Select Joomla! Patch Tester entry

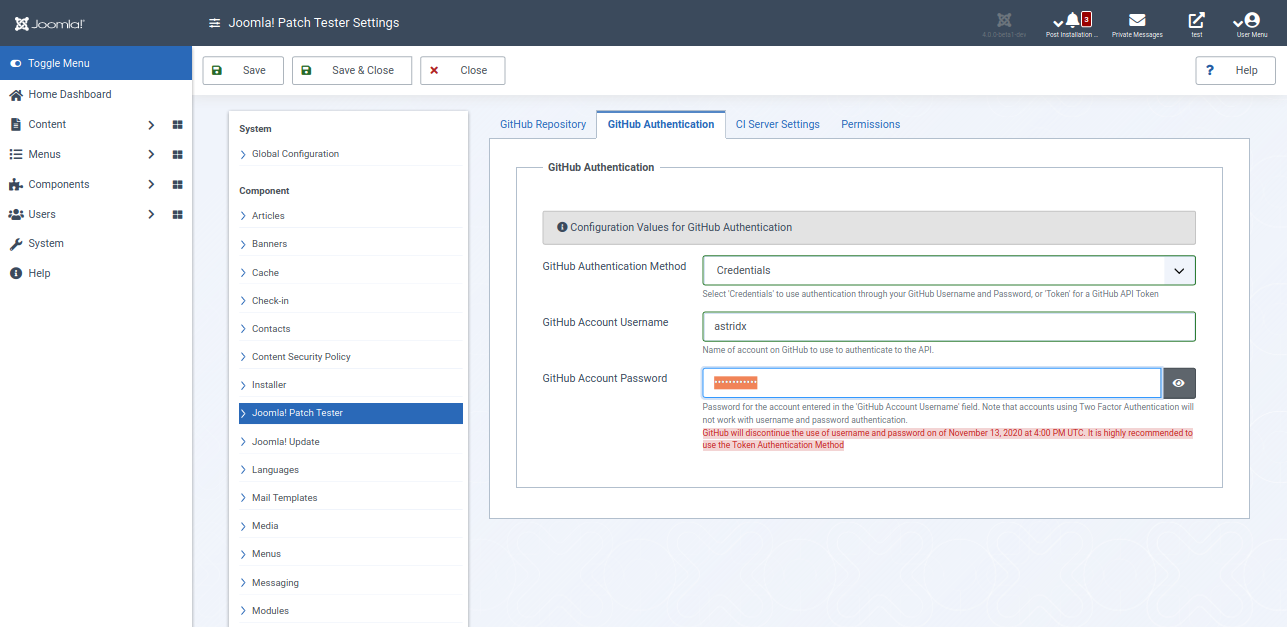[351, 413]
